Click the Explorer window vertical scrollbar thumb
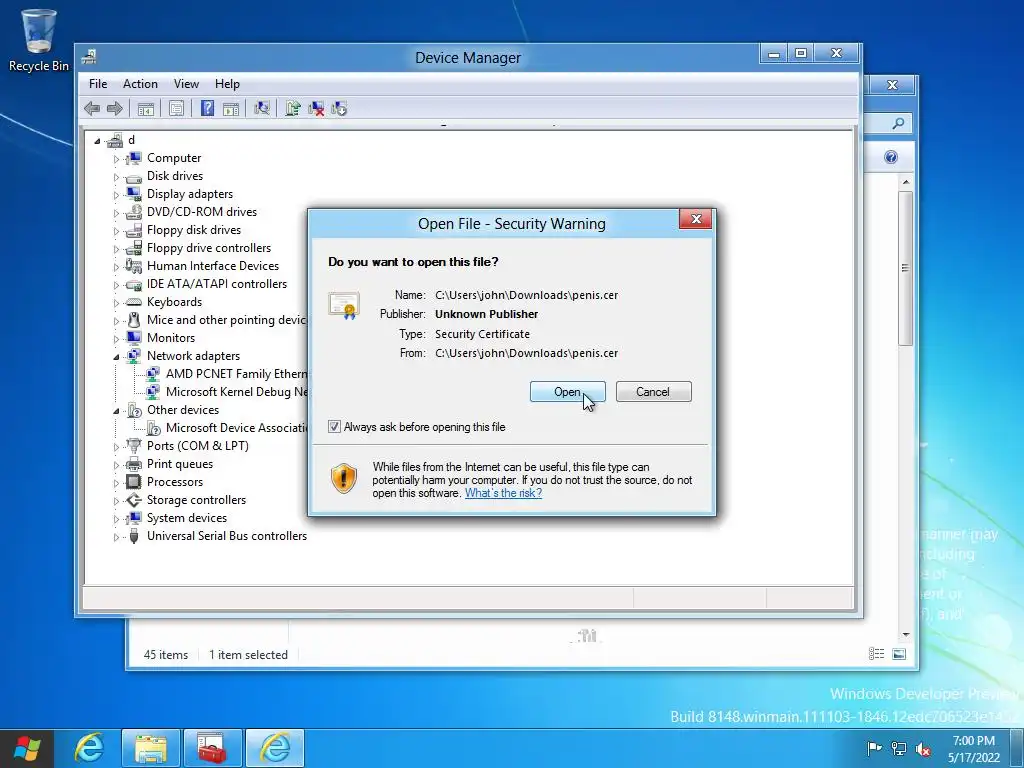 (x=905, y=268)
